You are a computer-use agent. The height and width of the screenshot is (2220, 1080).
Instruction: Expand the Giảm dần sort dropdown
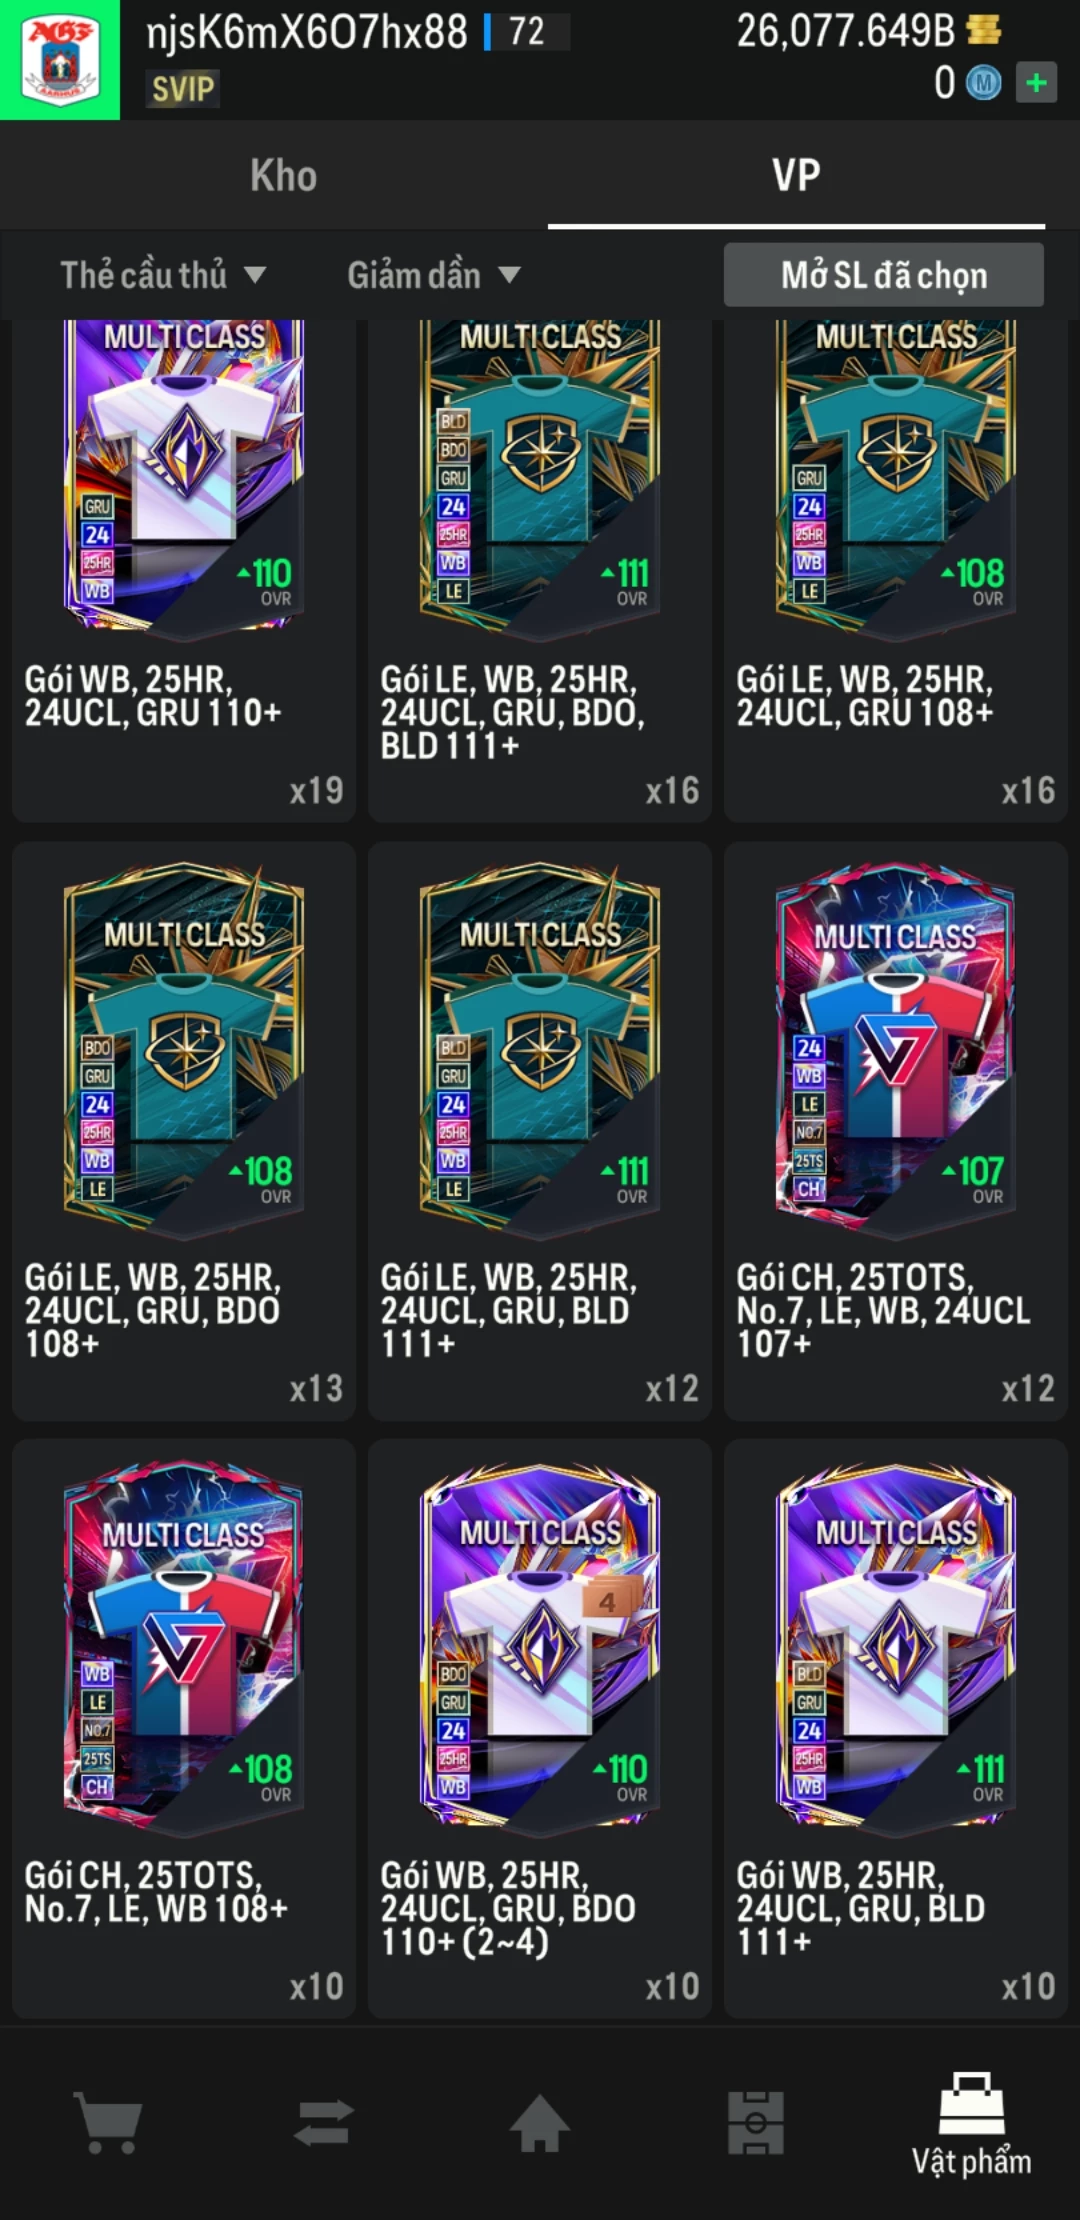click(434, 275)
